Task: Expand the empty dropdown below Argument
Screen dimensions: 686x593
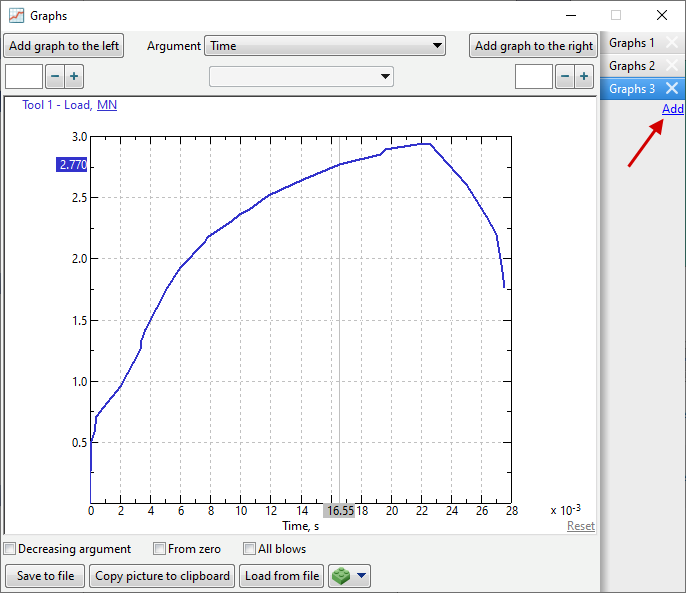Action: [x=301, y=77]
